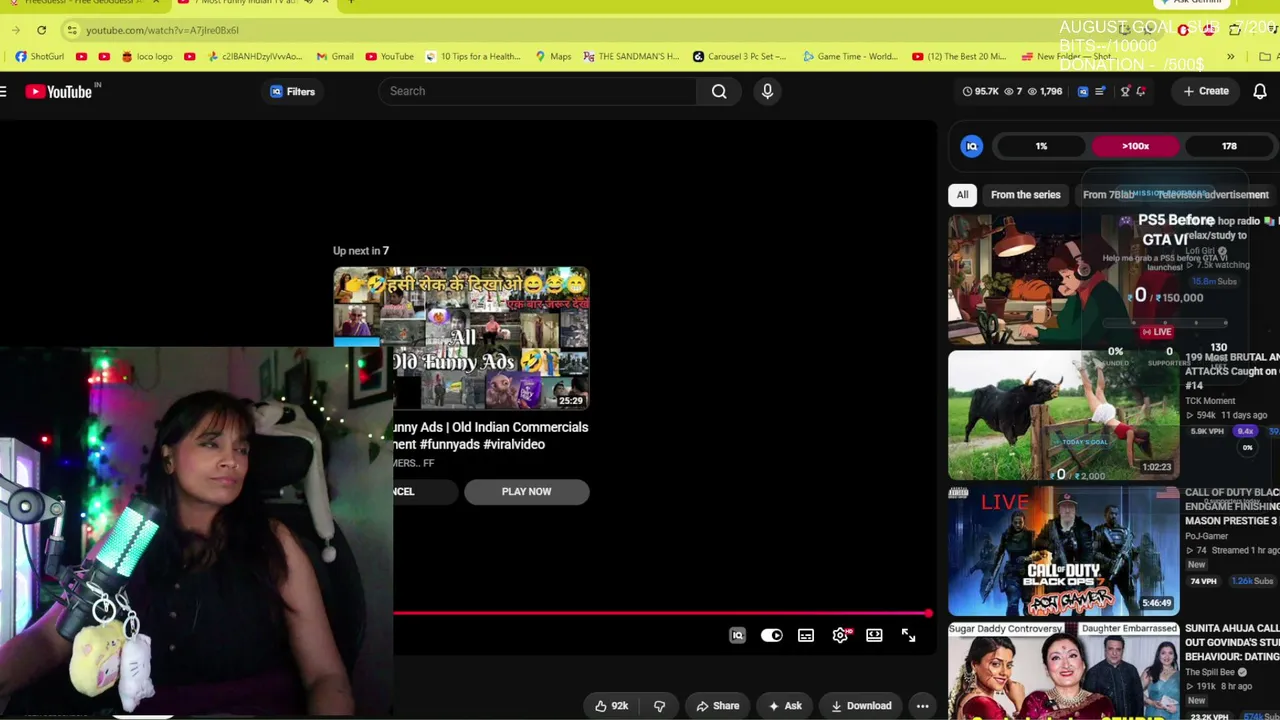Click the Ask button

[785, 706]
